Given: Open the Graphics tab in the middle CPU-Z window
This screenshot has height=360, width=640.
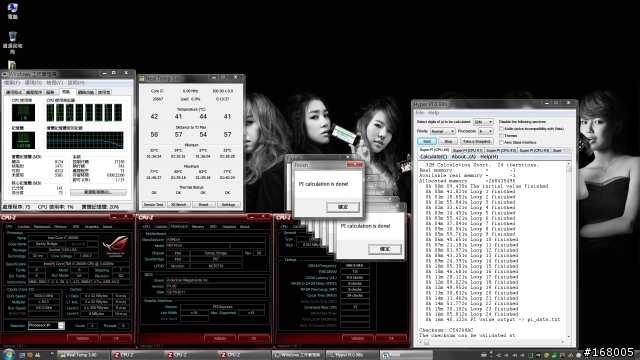Looking at the screenshot, I should click(229, 227).
